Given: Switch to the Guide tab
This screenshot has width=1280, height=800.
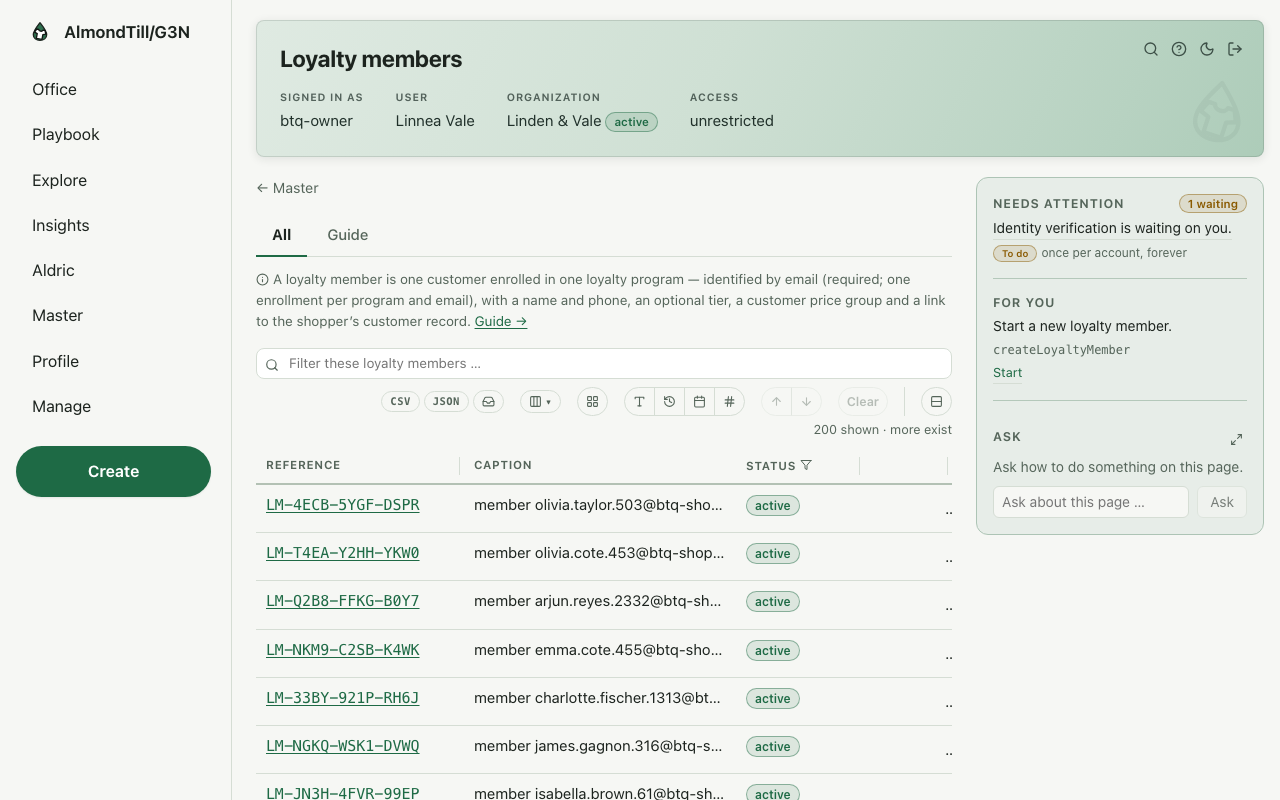Looking at the screenshot, I should click(x=348, y=235).
